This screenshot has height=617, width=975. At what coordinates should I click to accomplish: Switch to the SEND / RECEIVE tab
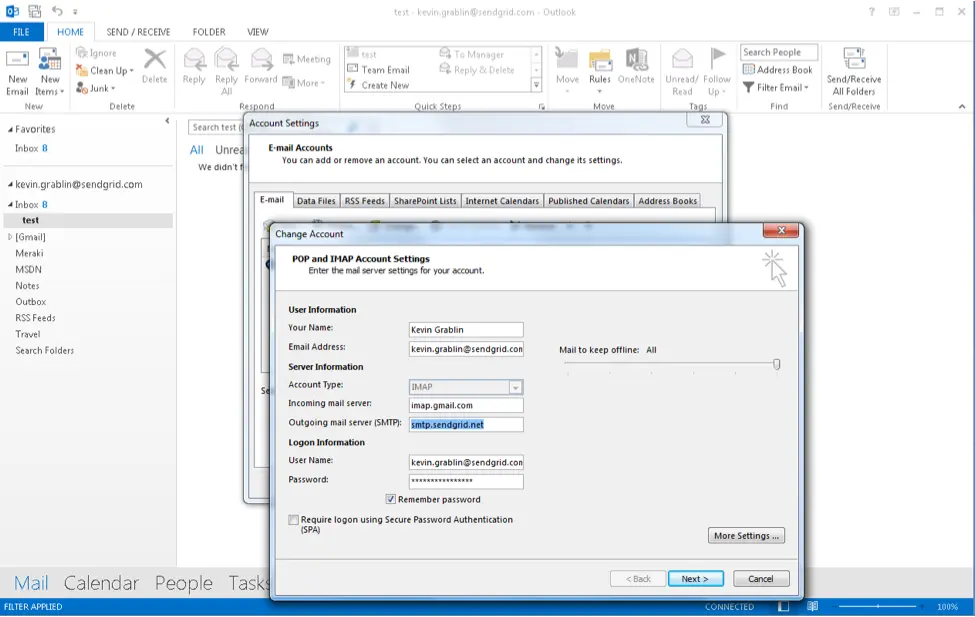pyautogui.click(x=138, y=32)
